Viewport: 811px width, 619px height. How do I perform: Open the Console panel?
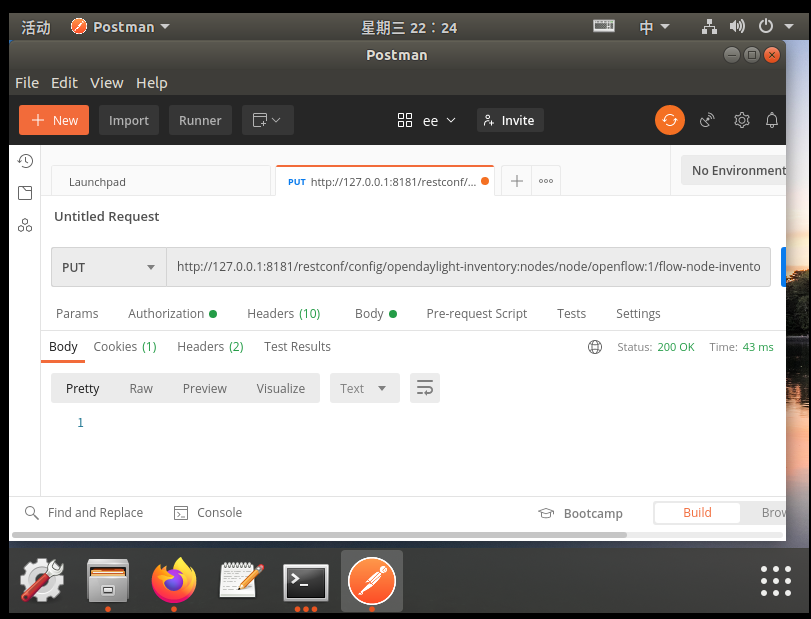click(x=208, y=512)
